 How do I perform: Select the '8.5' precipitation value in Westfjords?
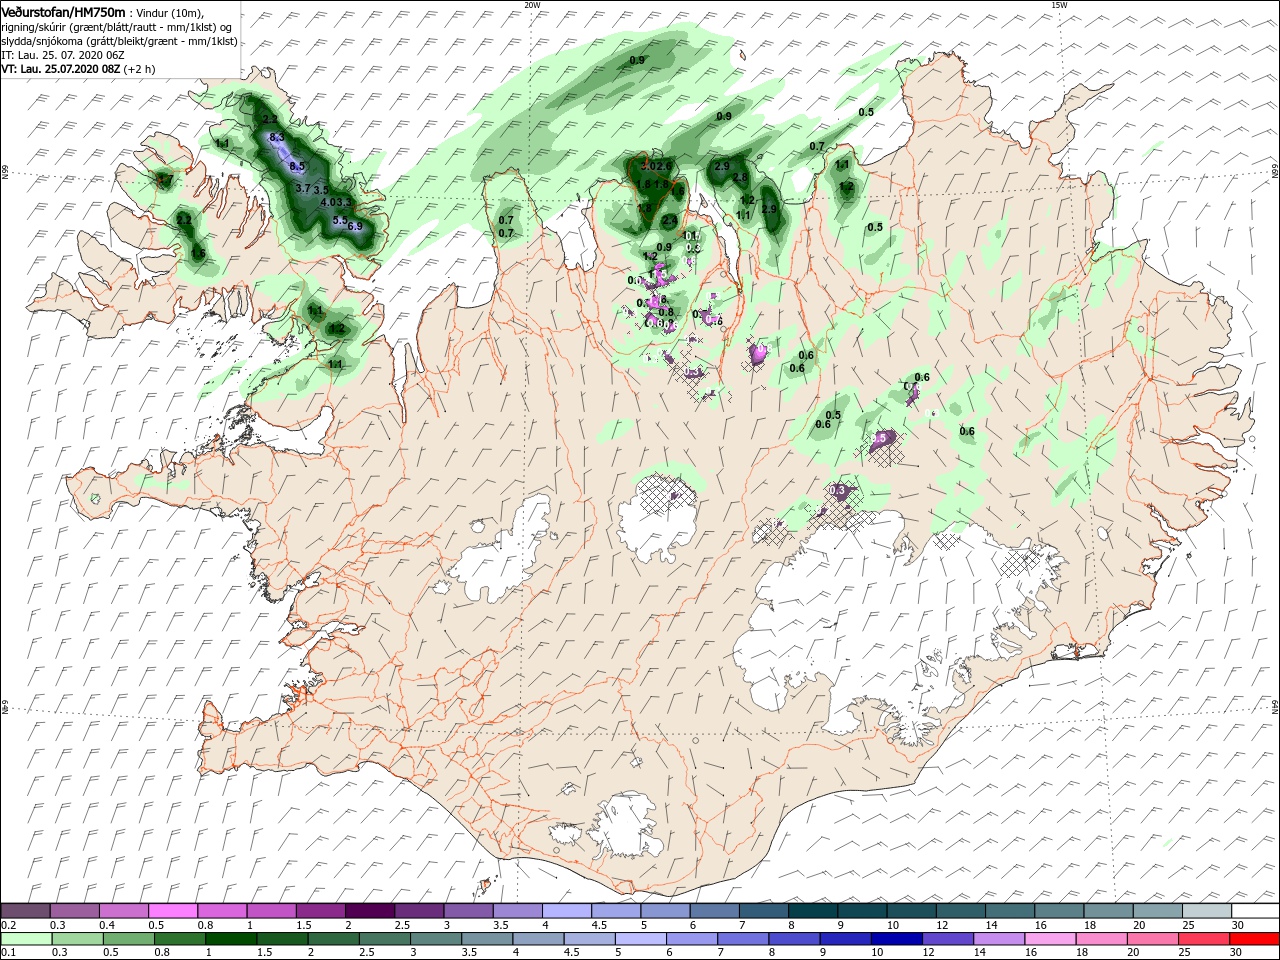(297, 167)
